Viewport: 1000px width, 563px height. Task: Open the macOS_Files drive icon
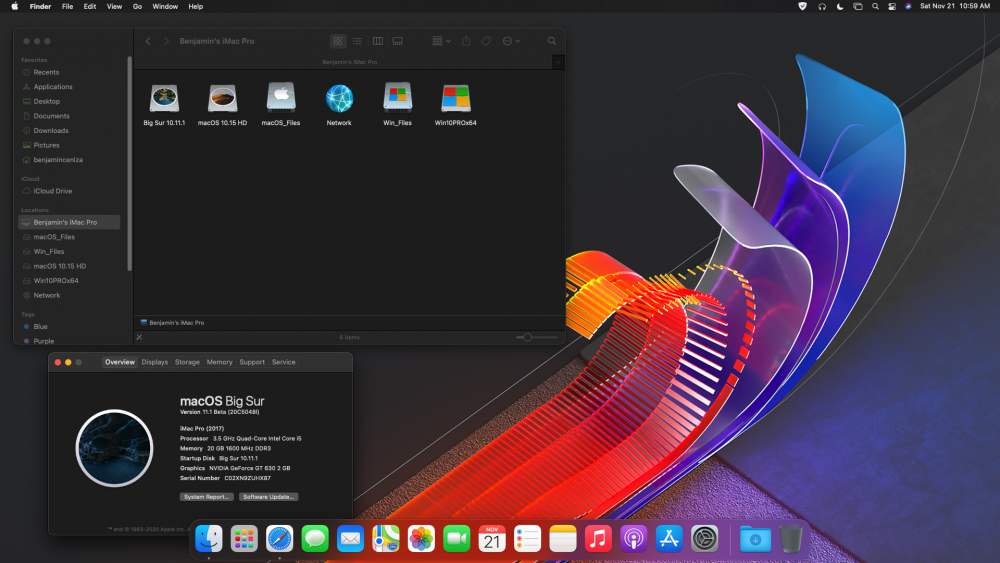(281, 98)
